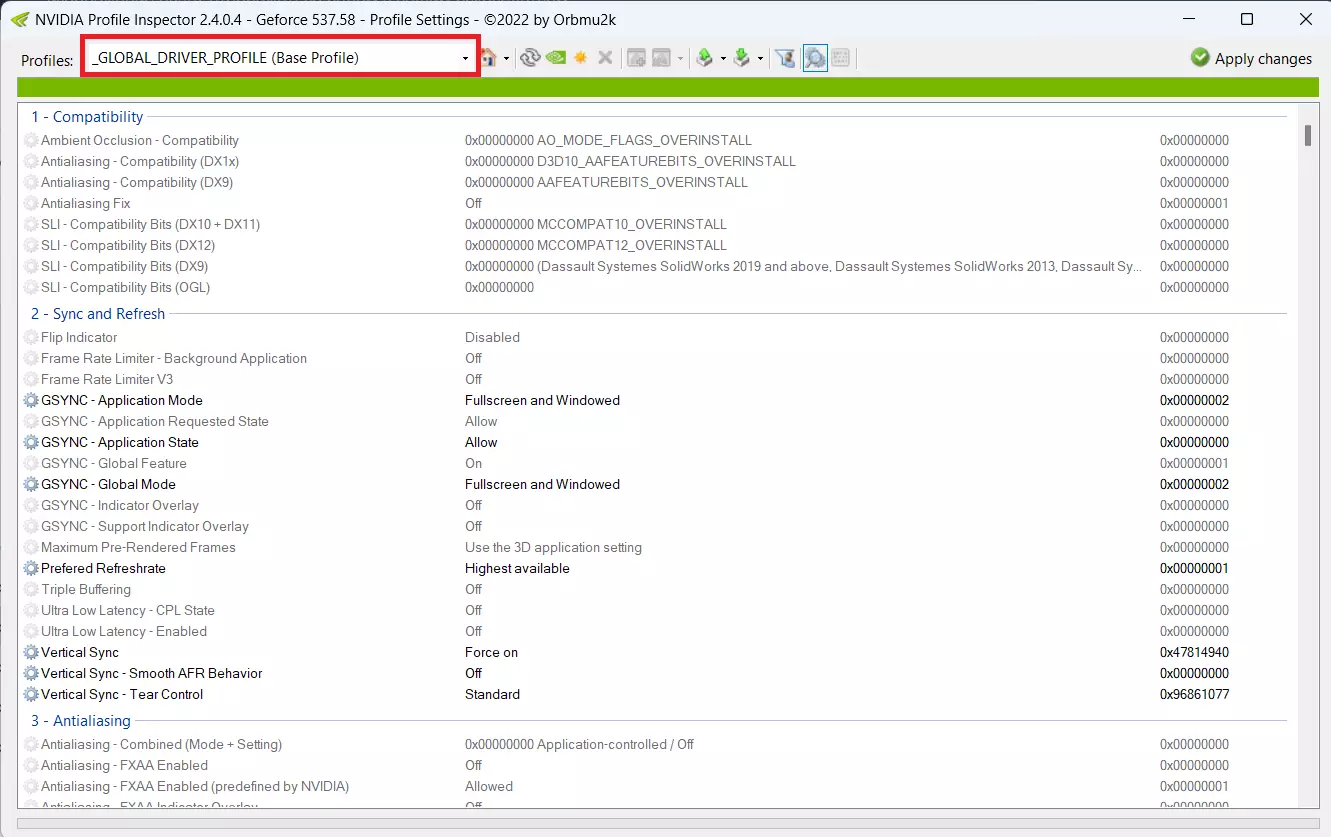The image size is (1331, 837).
Task: Collapse the 2 - Sync and Refresh section
Action: click(98, 314)
